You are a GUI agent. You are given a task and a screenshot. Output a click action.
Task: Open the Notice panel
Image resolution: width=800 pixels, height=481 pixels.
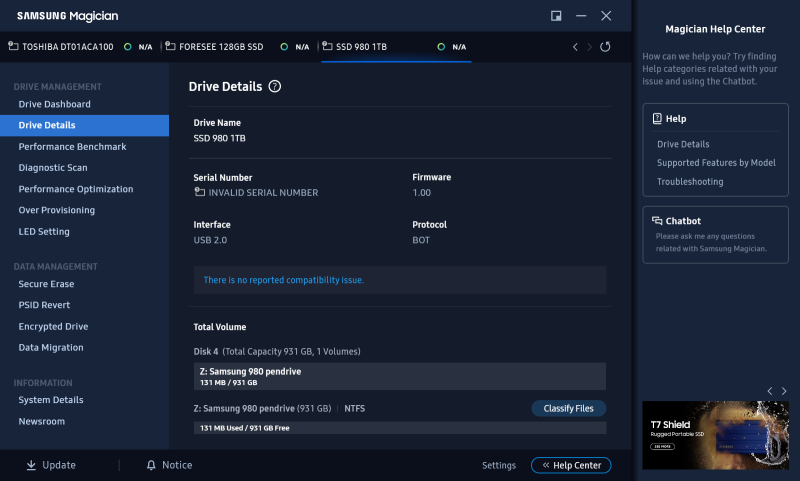pyautogui.click(x=169, y=465)
